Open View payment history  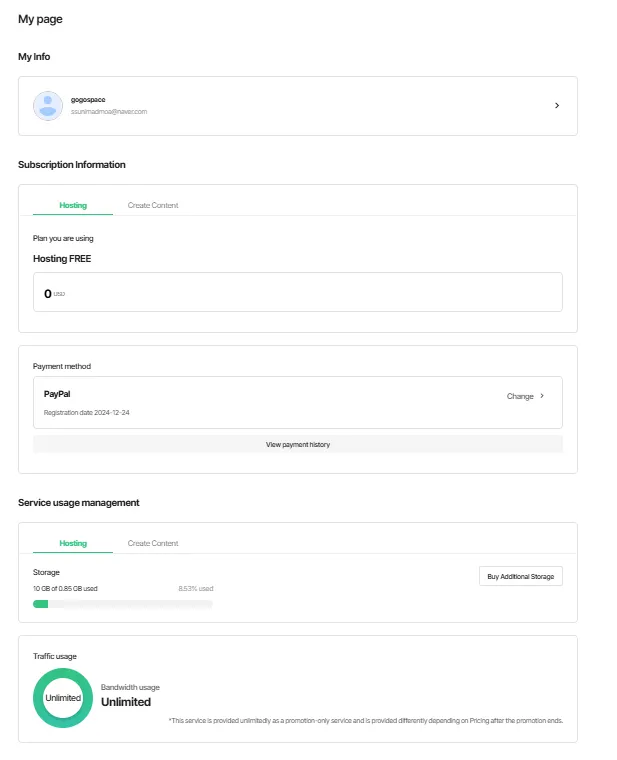pyautogui.click(x=297, y=444)
